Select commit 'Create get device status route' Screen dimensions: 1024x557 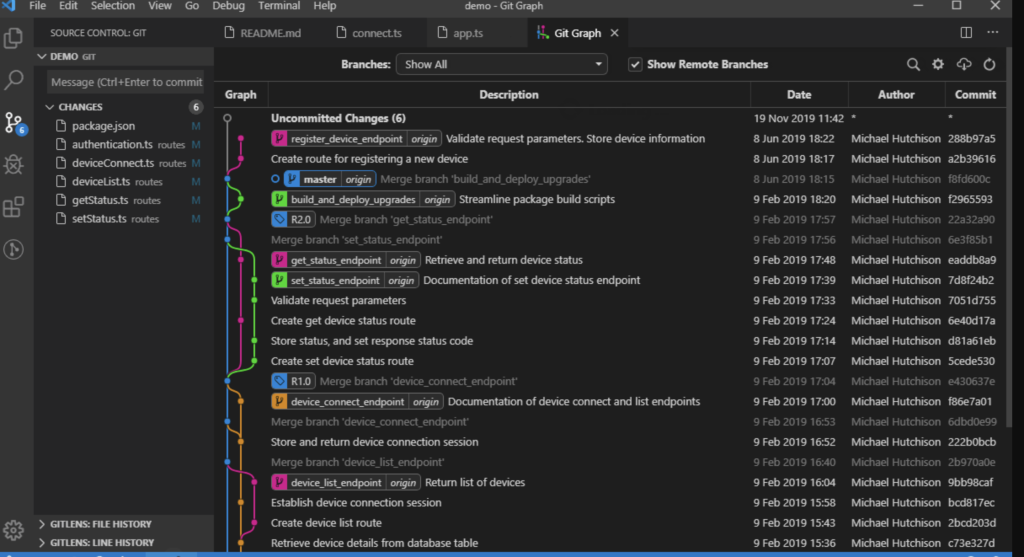(x=611, y=321)
